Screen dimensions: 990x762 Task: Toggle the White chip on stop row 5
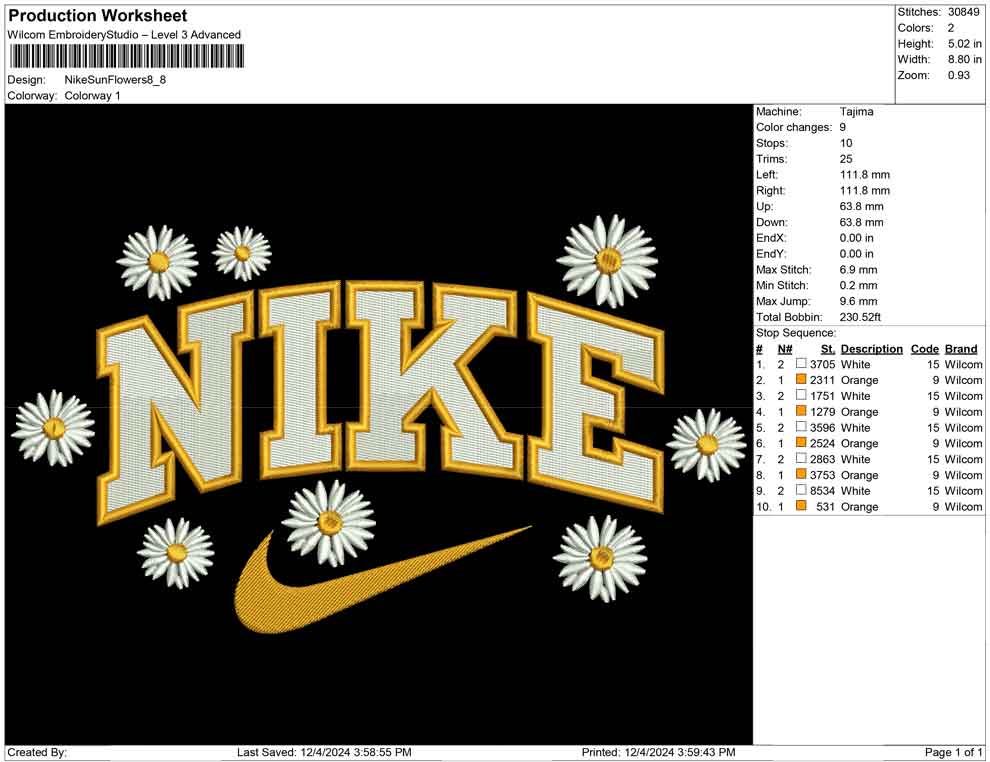(x=800, y=427)
